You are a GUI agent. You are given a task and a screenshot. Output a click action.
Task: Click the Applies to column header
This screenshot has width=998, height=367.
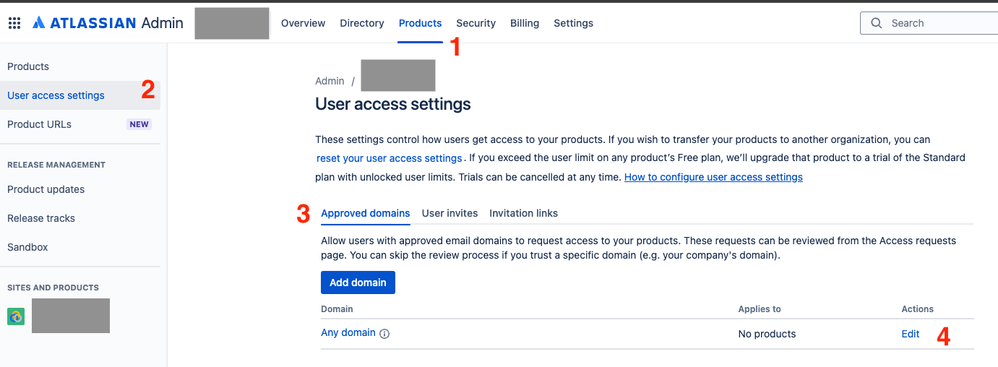(x=759, y=308)
